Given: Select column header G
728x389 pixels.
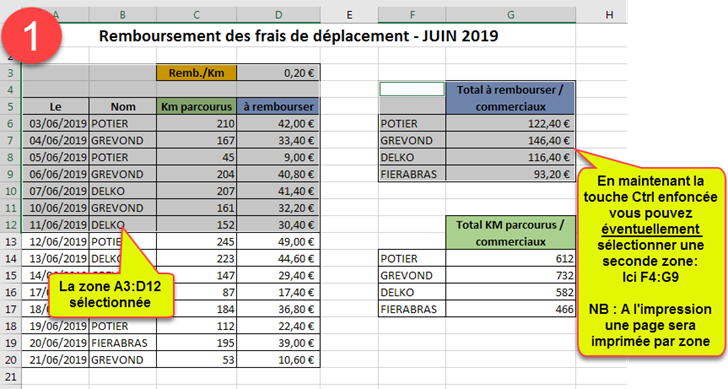Looking at the screenshot, I should (511, 15).
